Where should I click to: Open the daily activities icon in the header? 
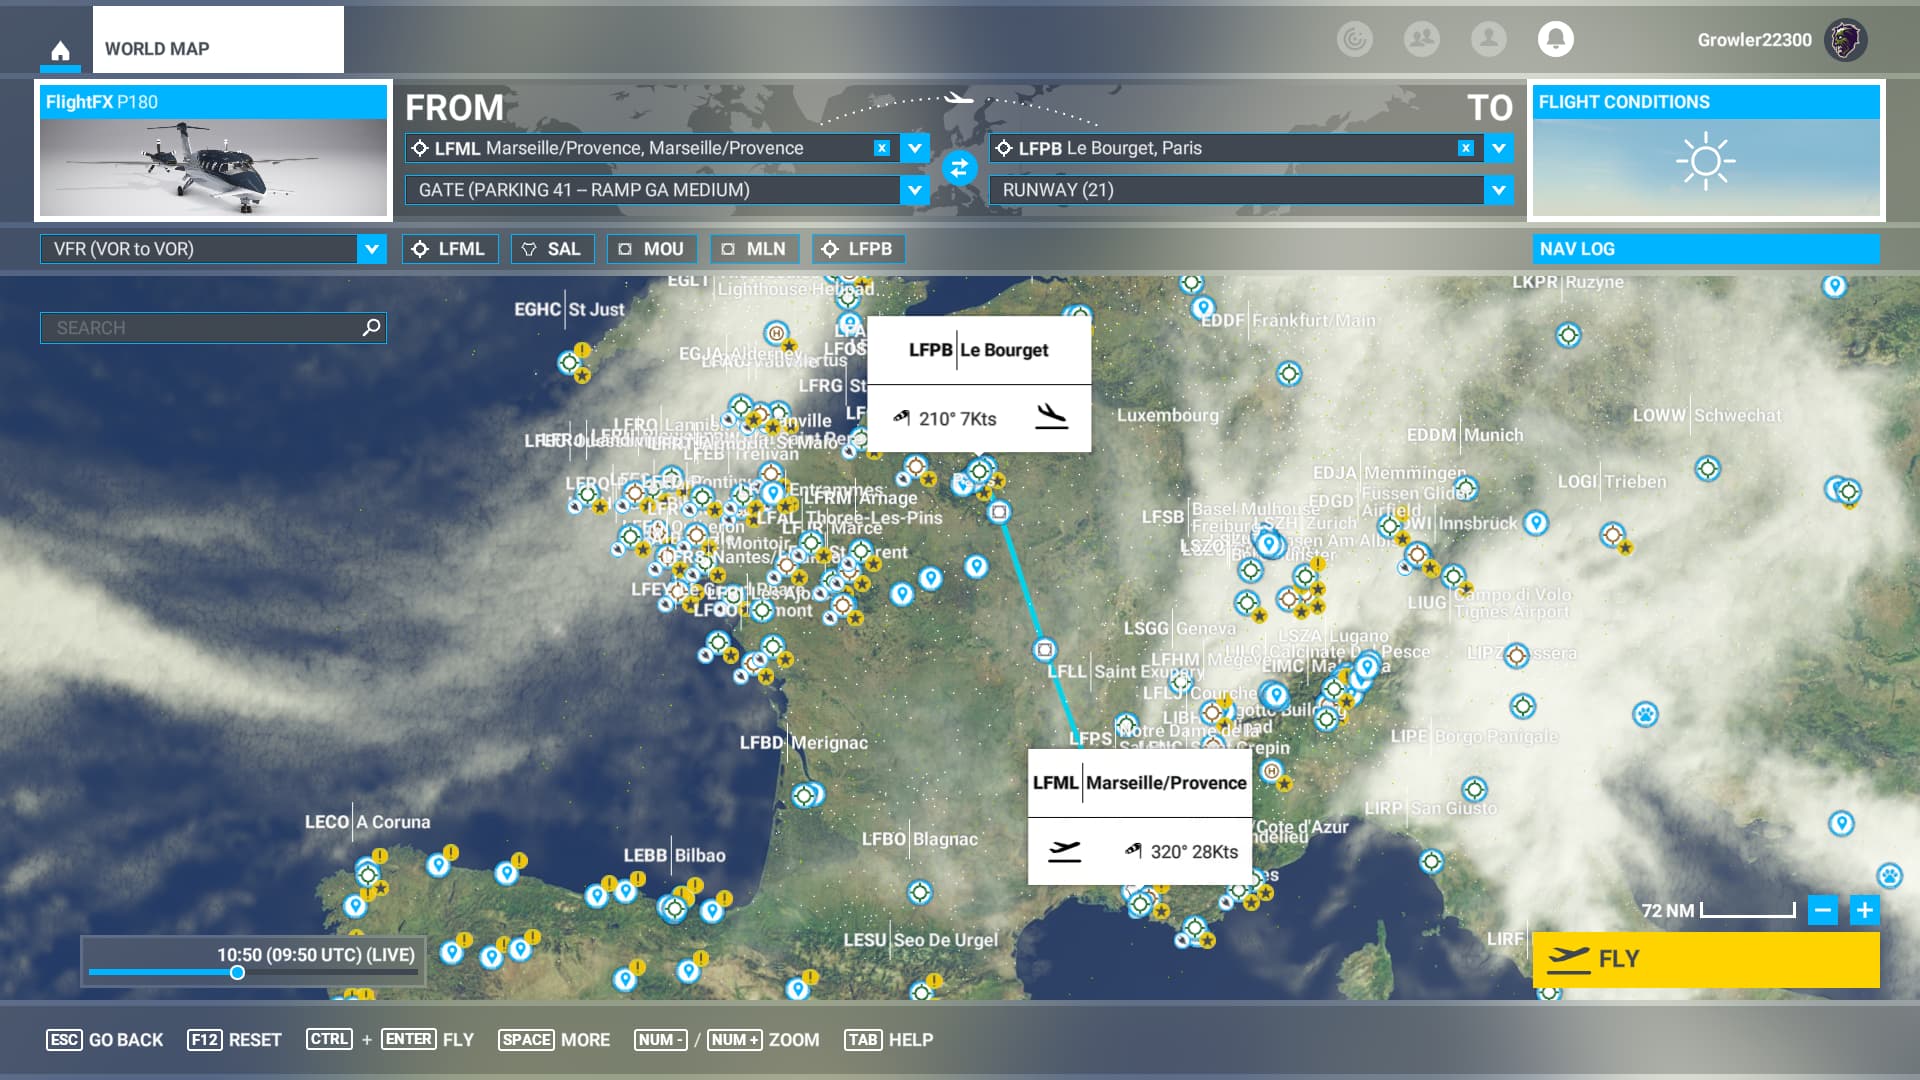1355,39
